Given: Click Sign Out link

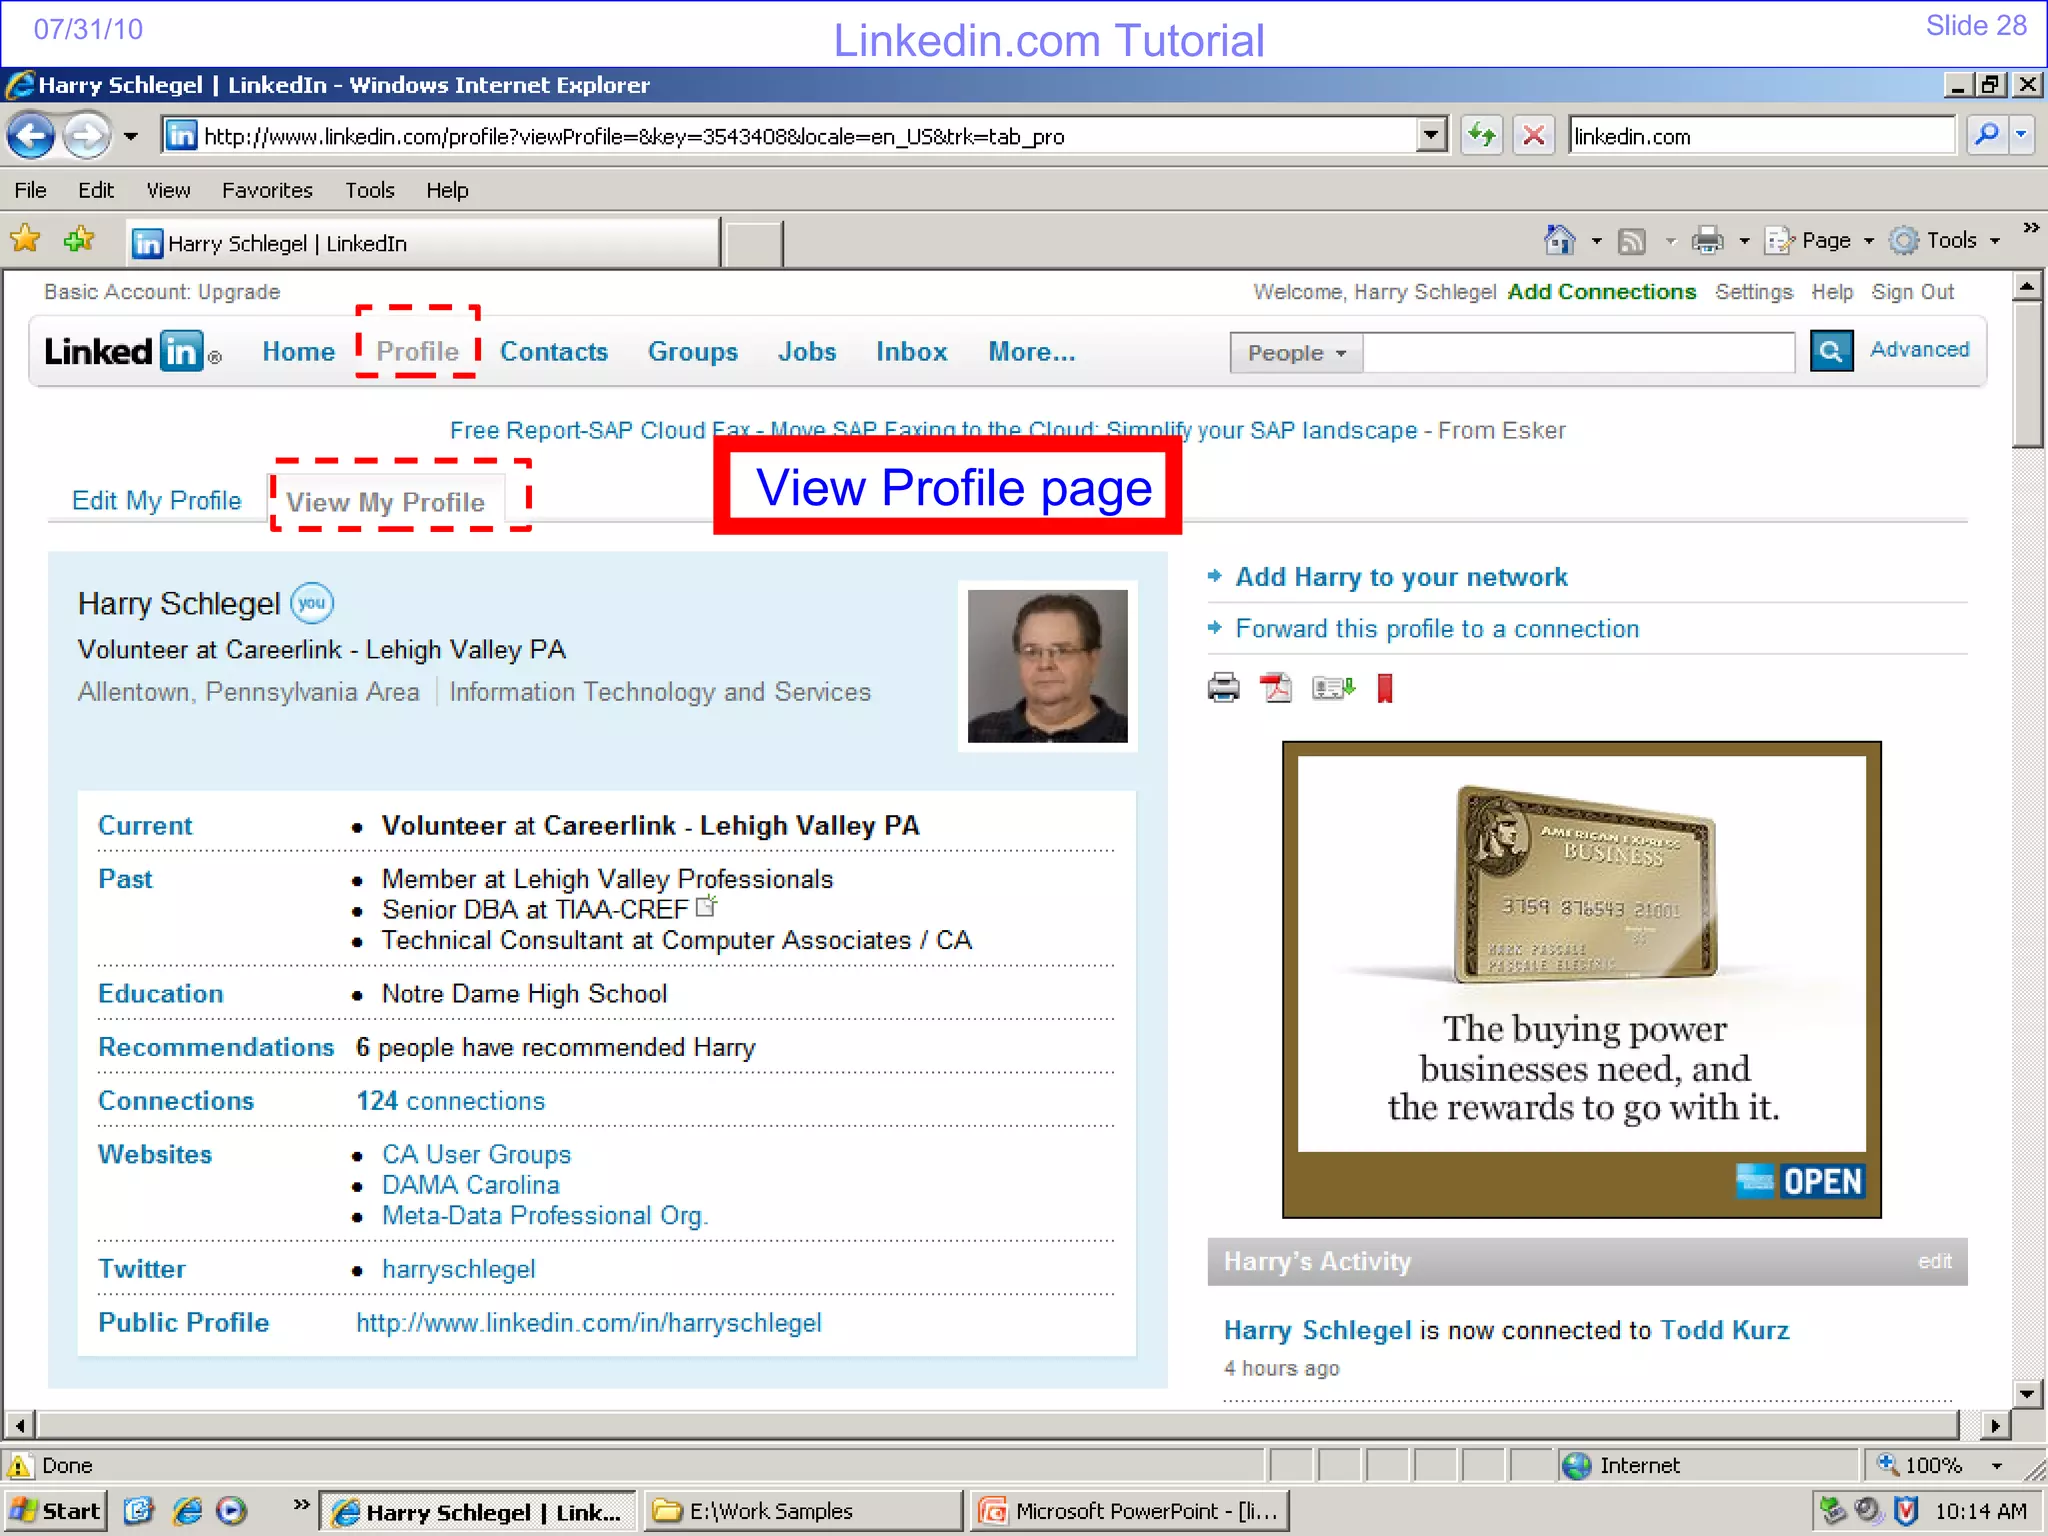Looking at the screenshot, I should pos(1913,292).
